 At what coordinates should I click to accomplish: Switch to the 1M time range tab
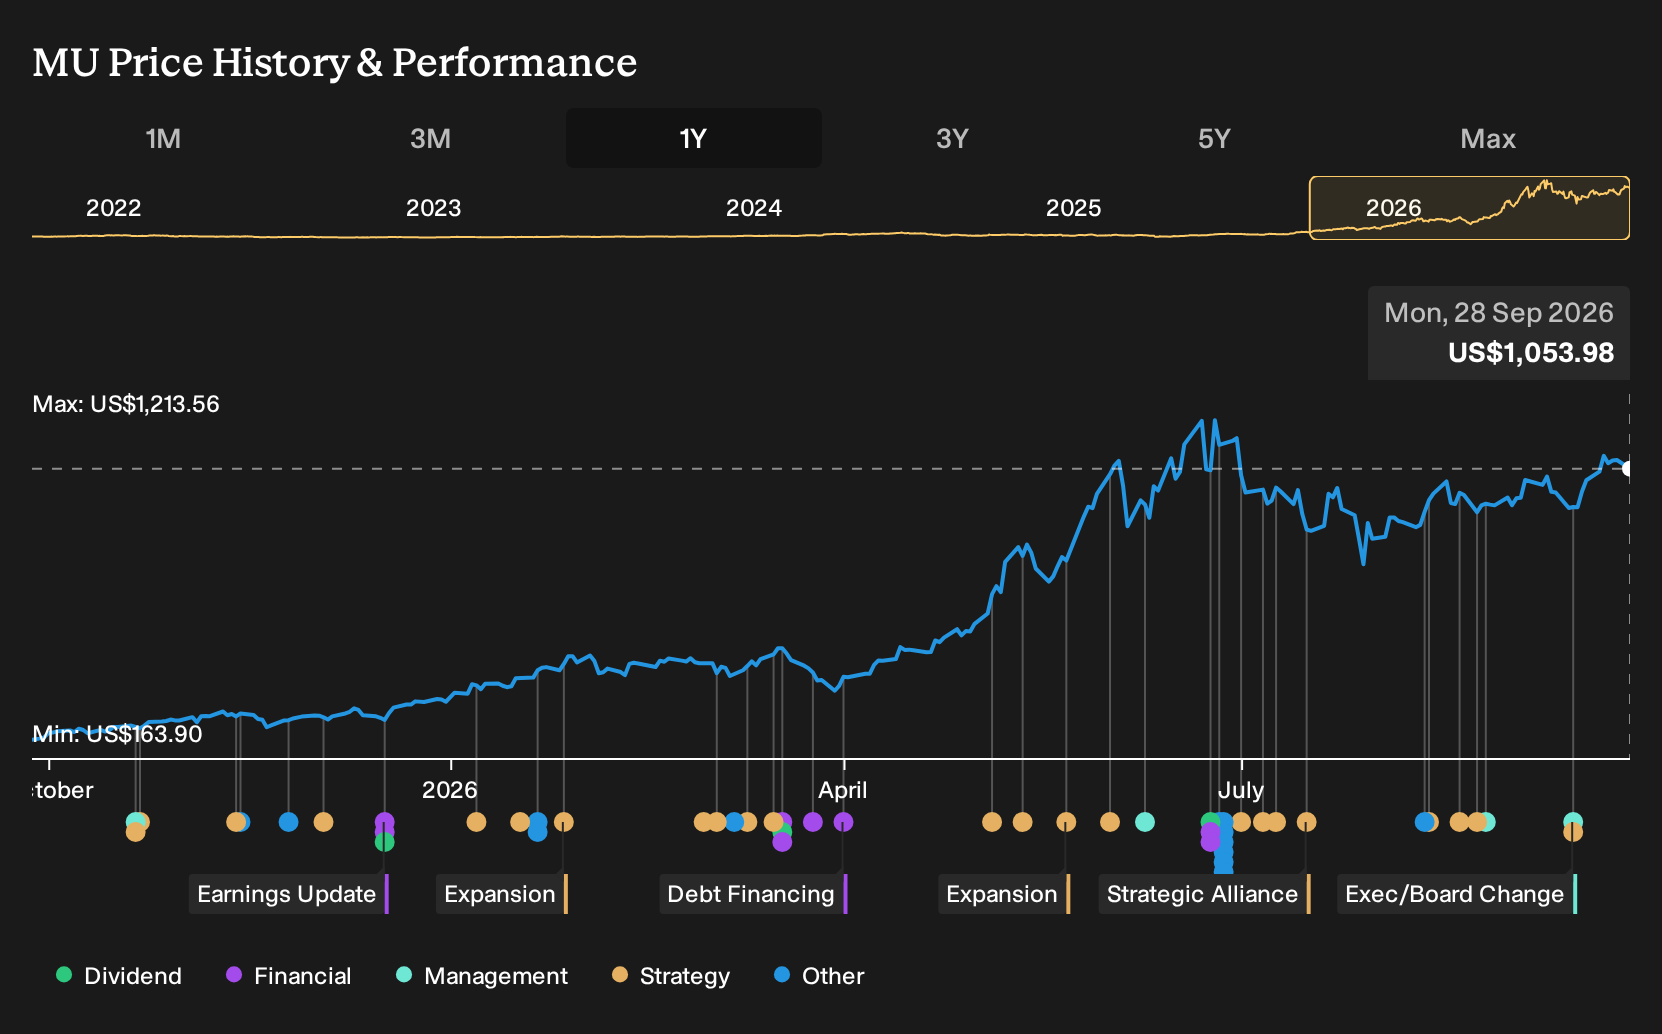[x=163, y=138]
